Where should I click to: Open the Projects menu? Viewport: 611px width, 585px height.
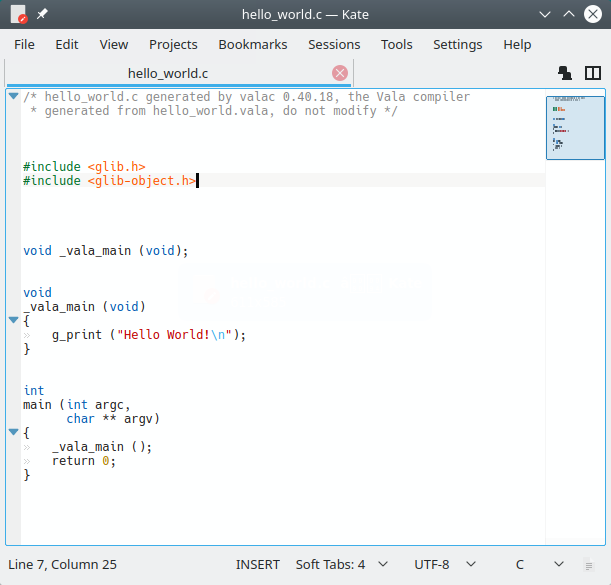173,44
